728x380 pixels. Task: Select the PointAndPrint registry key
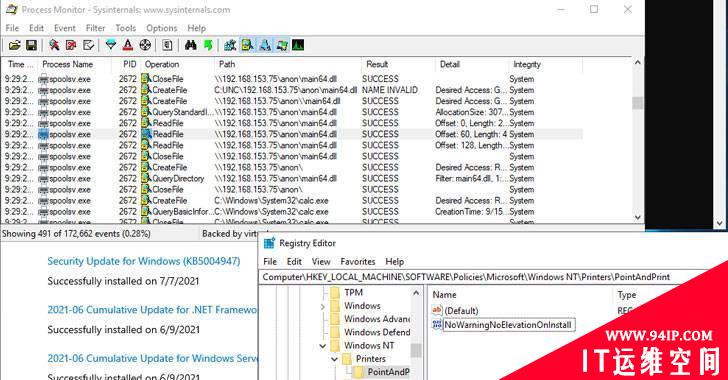point(388,372)
